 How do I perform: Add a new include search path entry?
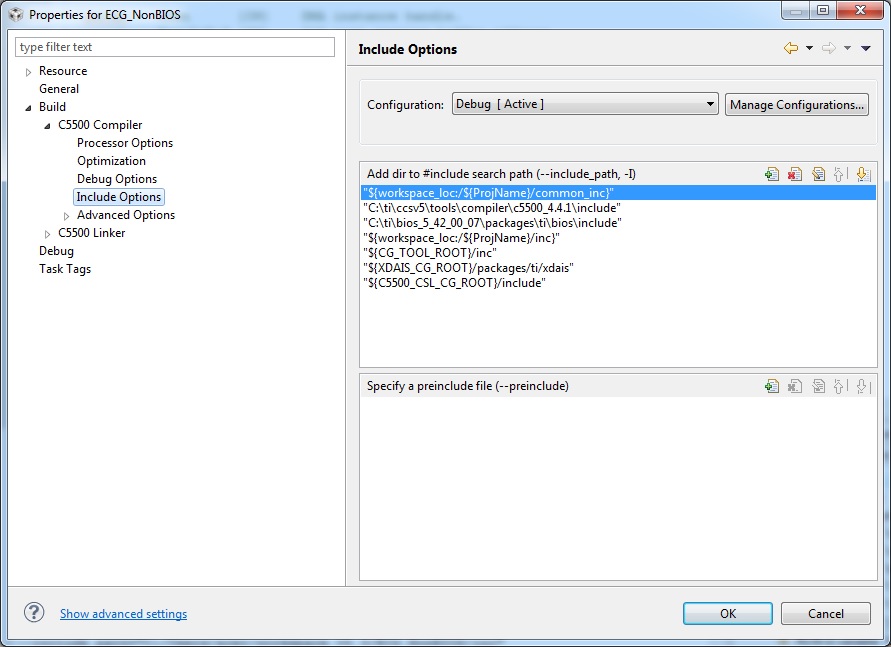pyautogui.click(x=772, y=174)
